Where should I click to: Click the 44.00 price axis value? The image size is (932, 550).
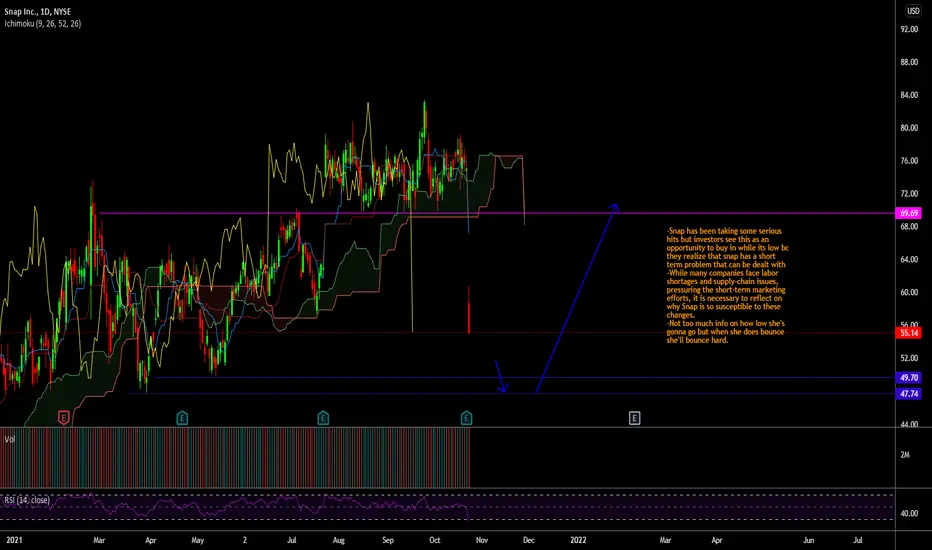pos(909,424)
